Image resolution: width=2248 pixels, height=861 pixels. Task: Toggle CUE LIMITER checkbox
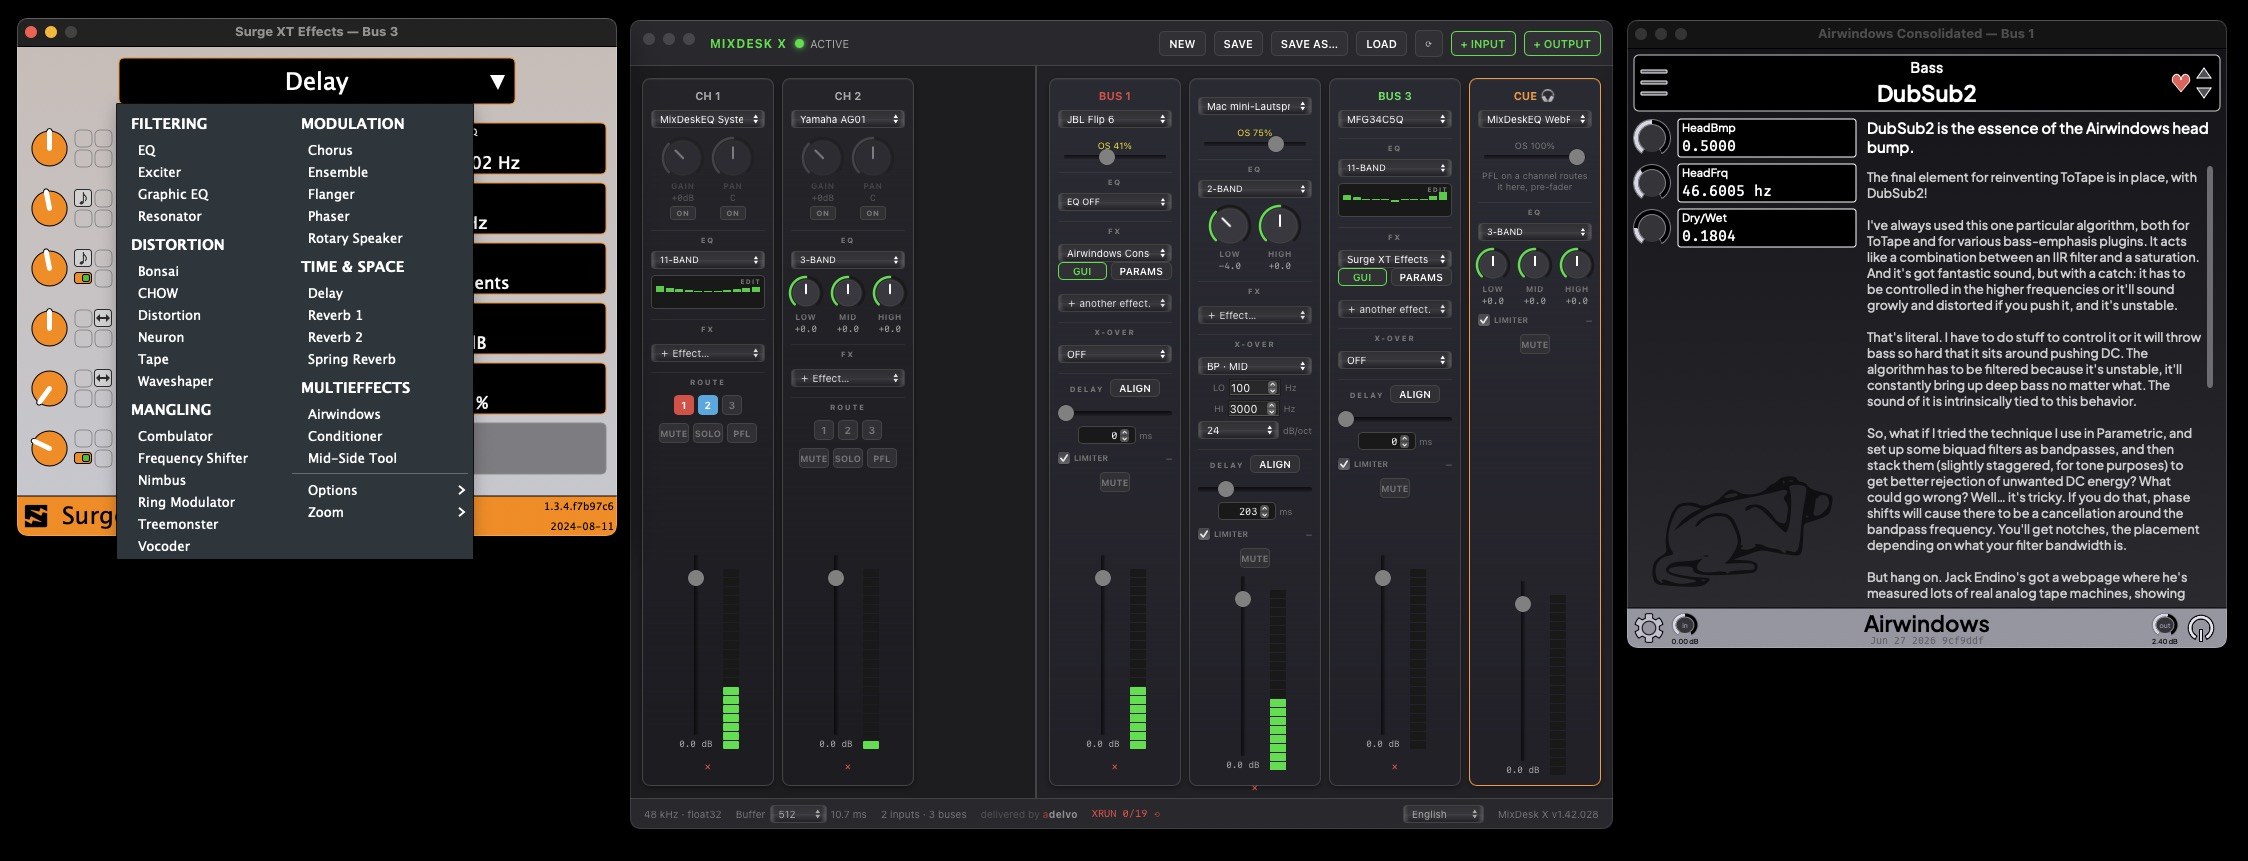pyautogui.click(x=1484, y=320)
